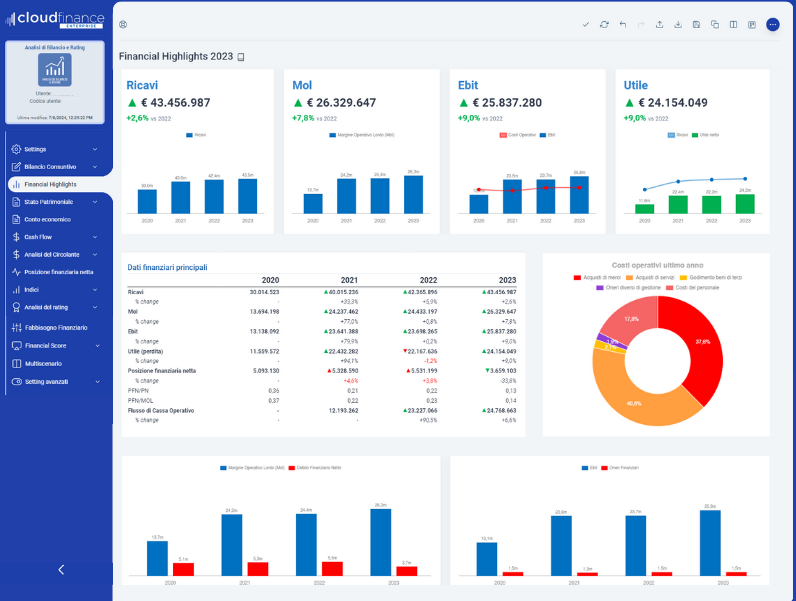Image resolution: width=796 pixels, height=601 pixels.
Task: Click the Ricavi card title
Action: pos(142,85)
